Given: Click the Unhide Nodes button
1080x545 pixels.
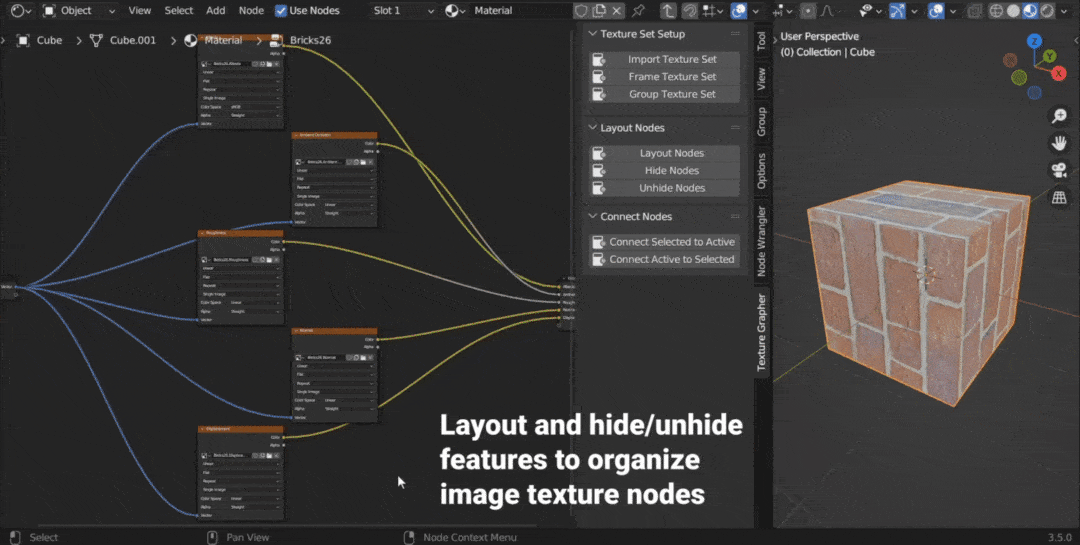Looking at the screenshot, I should tap(665, 187).
